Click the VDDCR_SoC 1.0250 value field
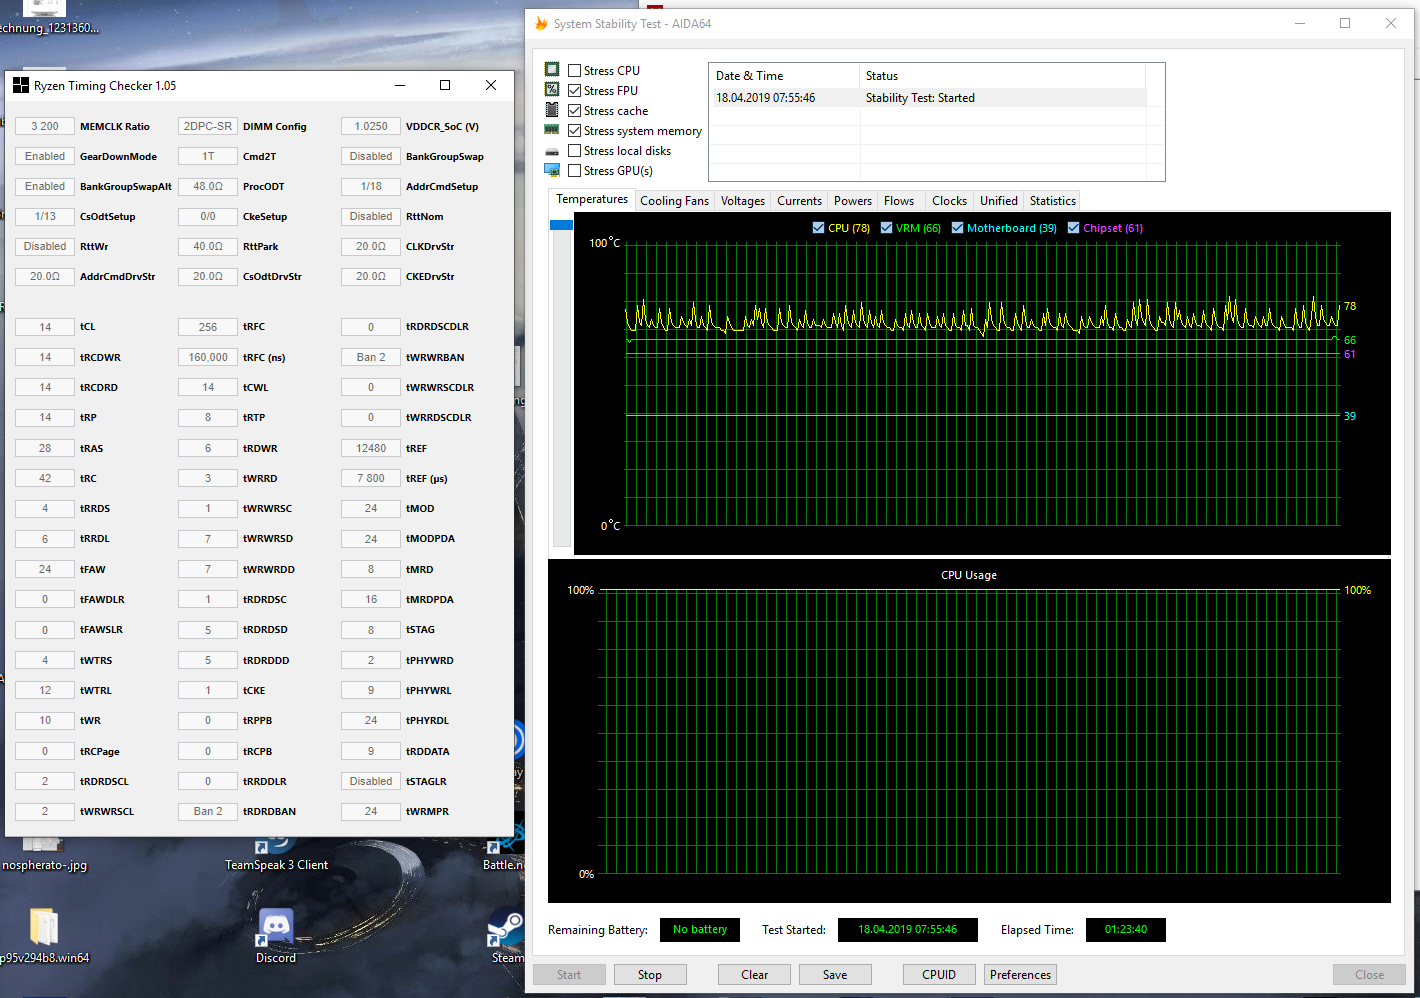Viewport: 1420px width, 998px height. point(371,127)
